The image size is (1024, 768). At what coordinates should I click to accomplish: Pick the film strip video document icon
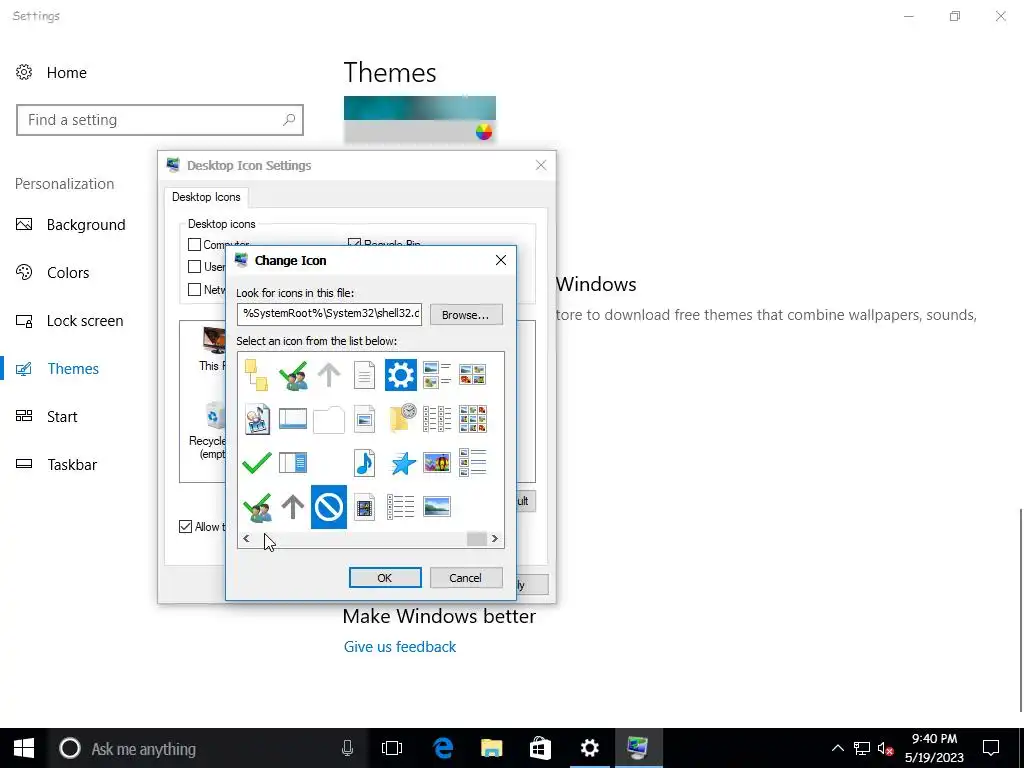pyautogui.click(x=364, y=507)
